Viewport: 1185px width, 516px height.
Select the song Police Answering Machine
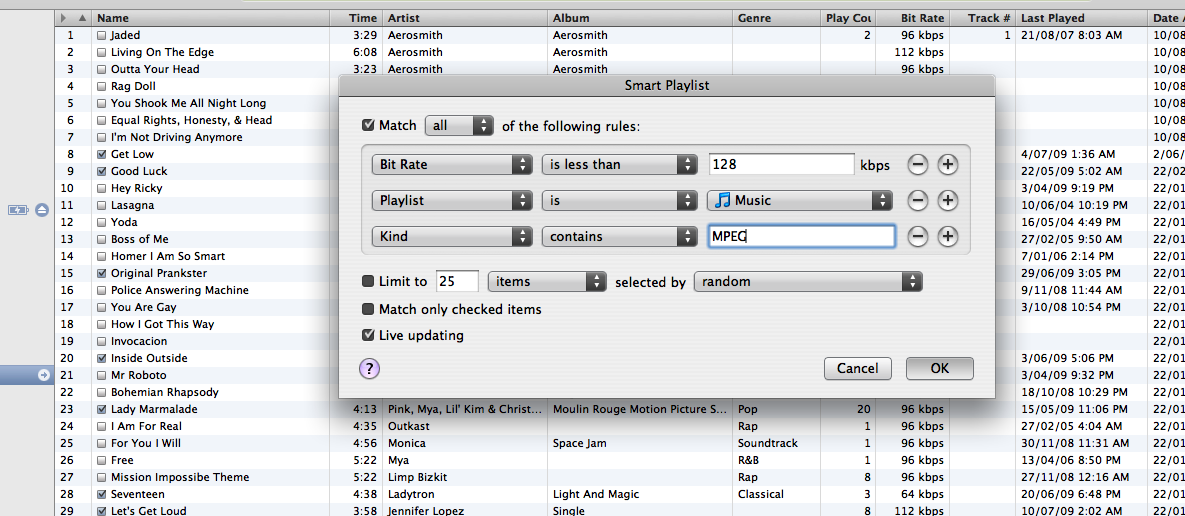pos(179,290)
